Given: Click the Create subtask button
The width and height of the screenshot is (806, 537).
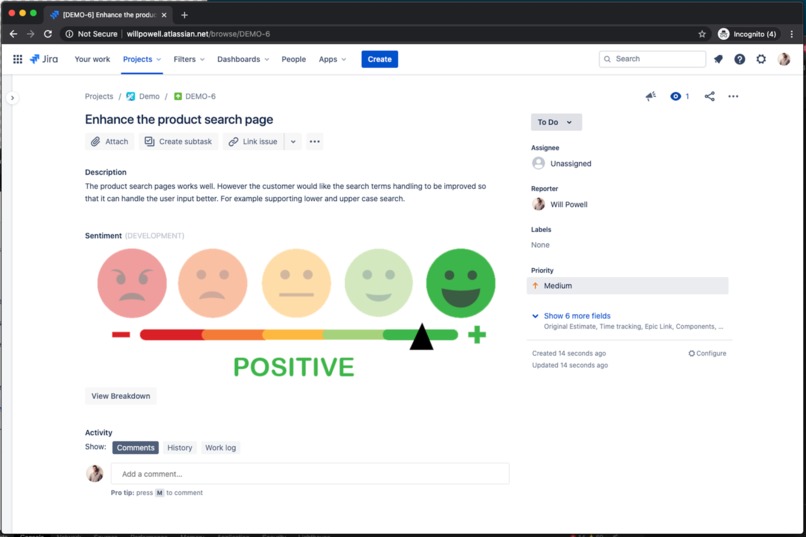Looking at the screenshot, I should point(178,141).
